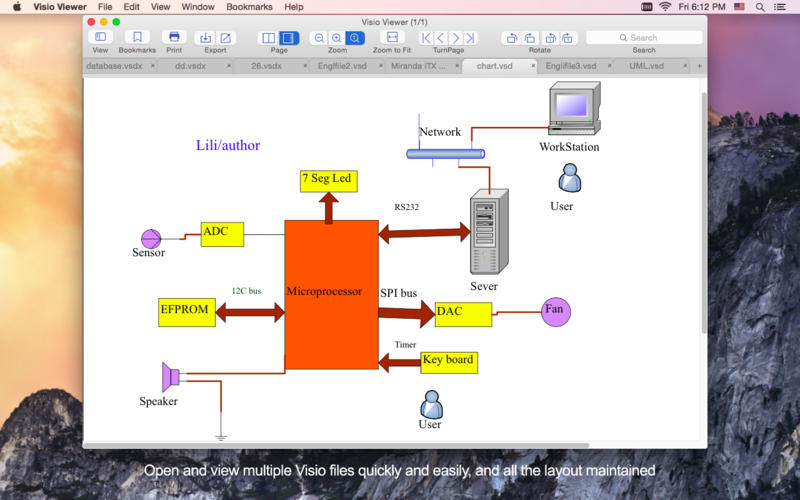This screenshot has width=800, height=500.
Task: Open the Window menu
Action: tap(198, 7)
